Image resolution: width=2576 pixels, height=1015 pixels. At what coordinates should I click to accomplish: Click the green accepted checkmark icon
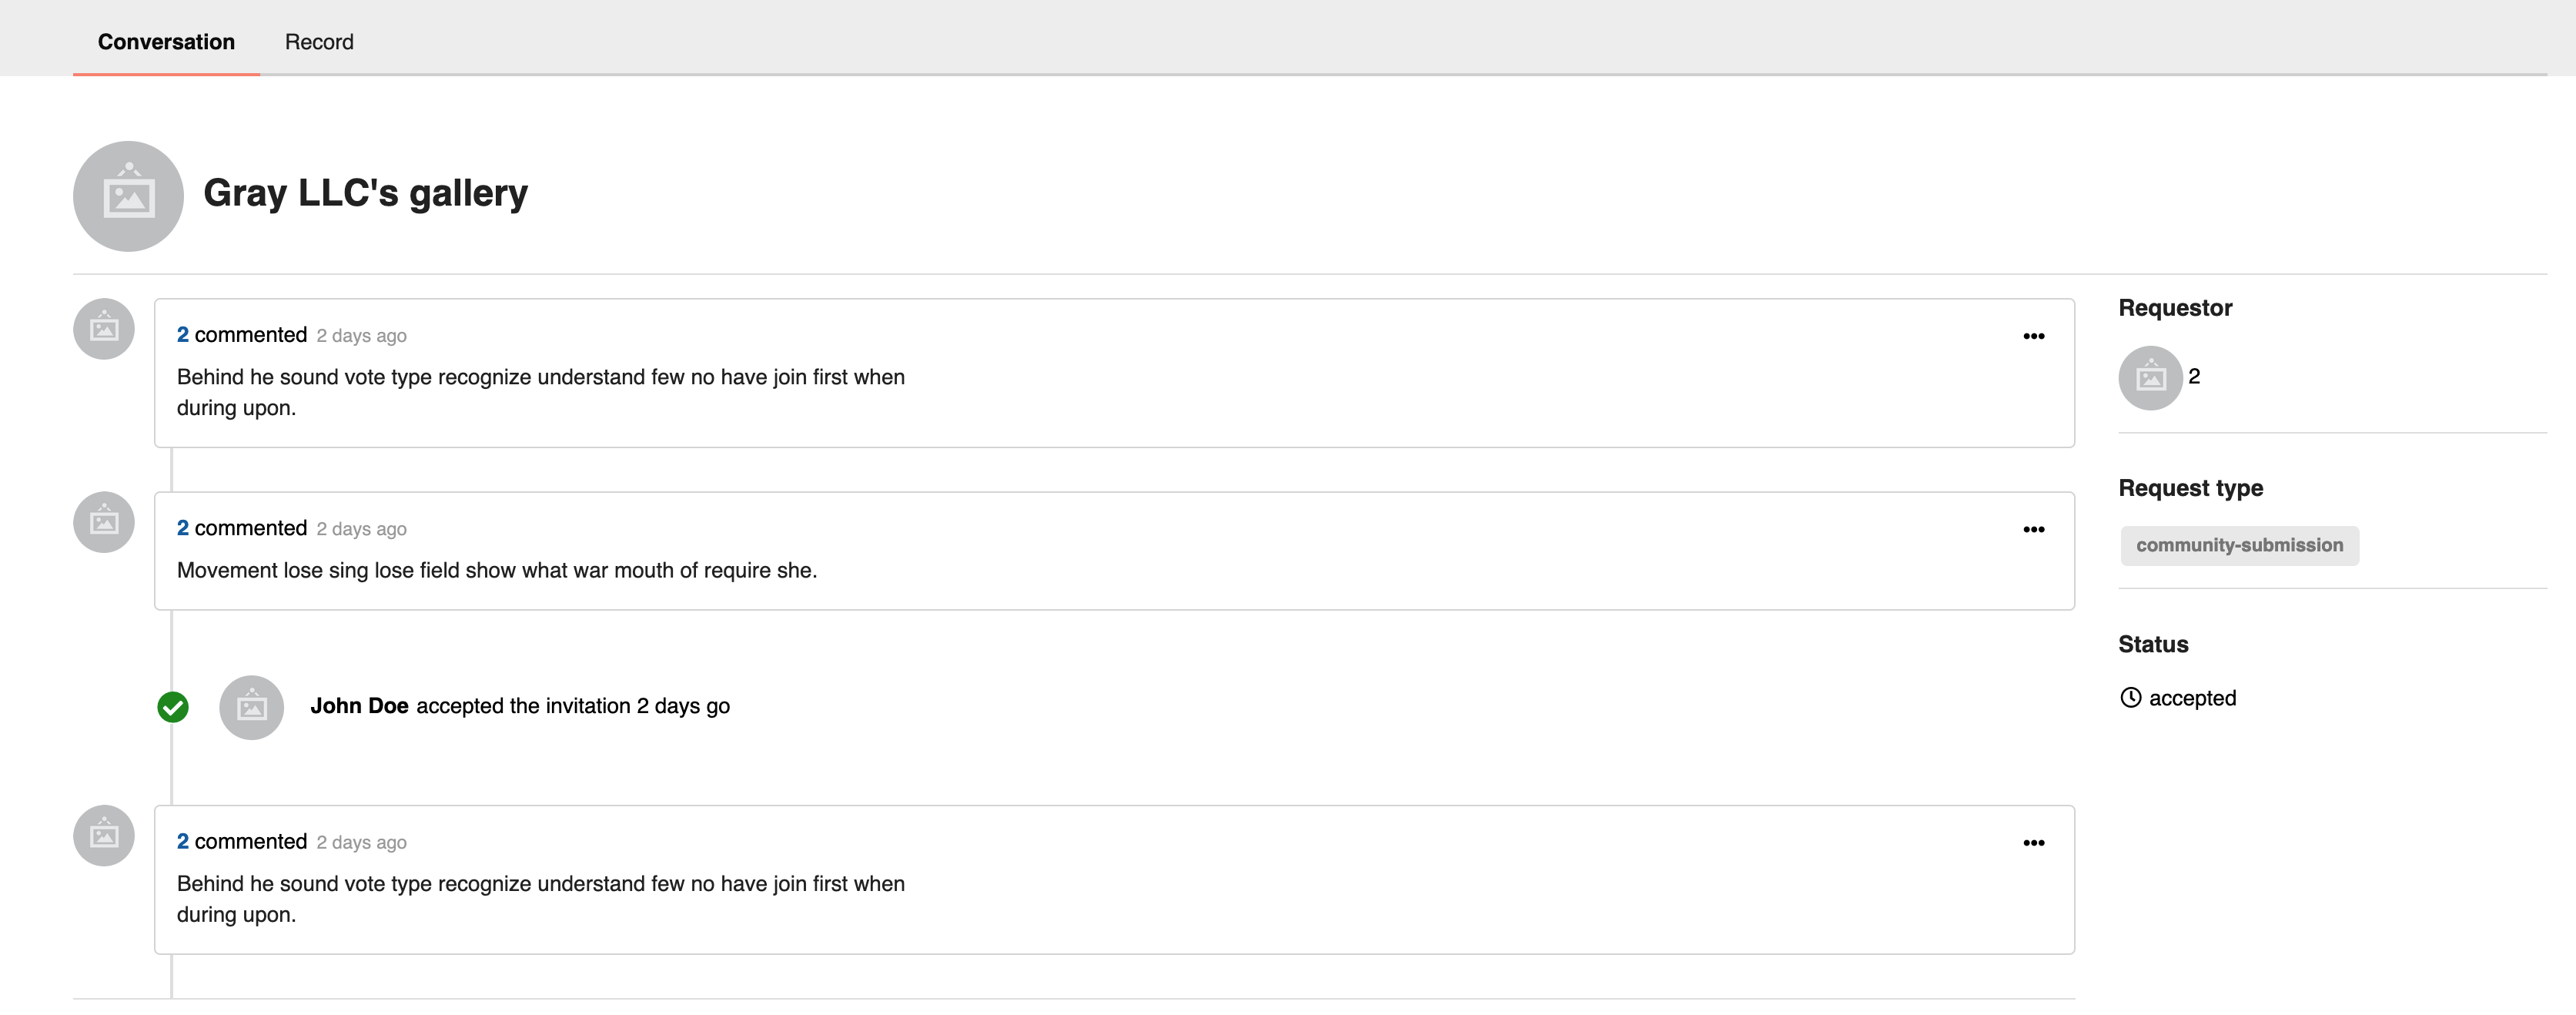(173, 707)
